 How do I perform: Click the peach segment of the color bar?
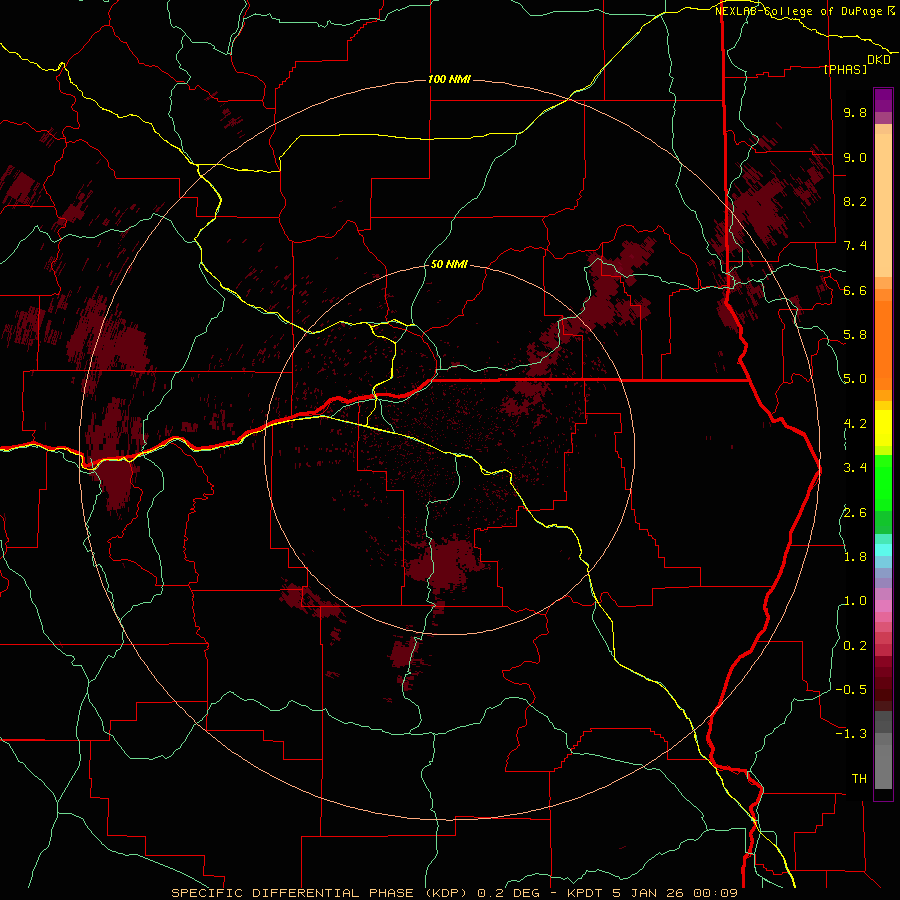pos(883,205)
